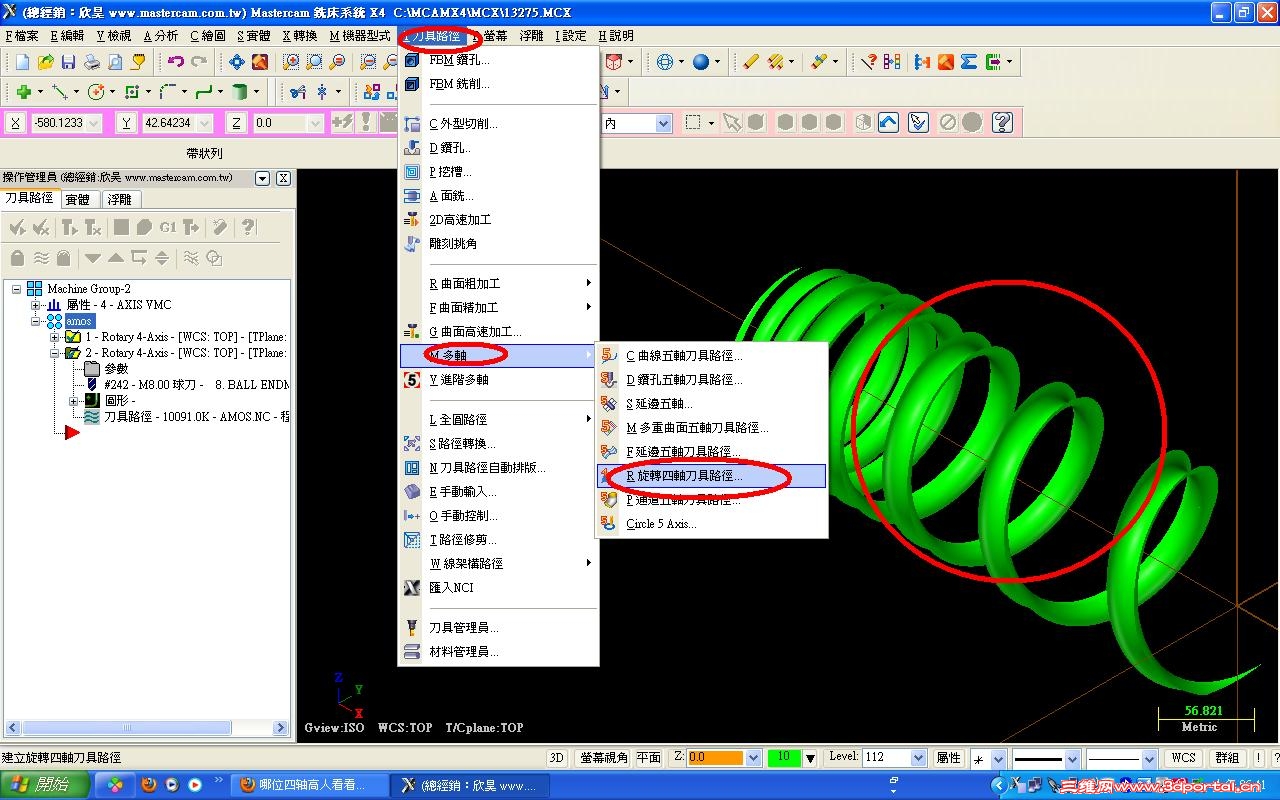Choose R 旋轉四軸刀具路徑 from the submenu
The height and width of the screenshot is (800, 1280).
(711, 476)
